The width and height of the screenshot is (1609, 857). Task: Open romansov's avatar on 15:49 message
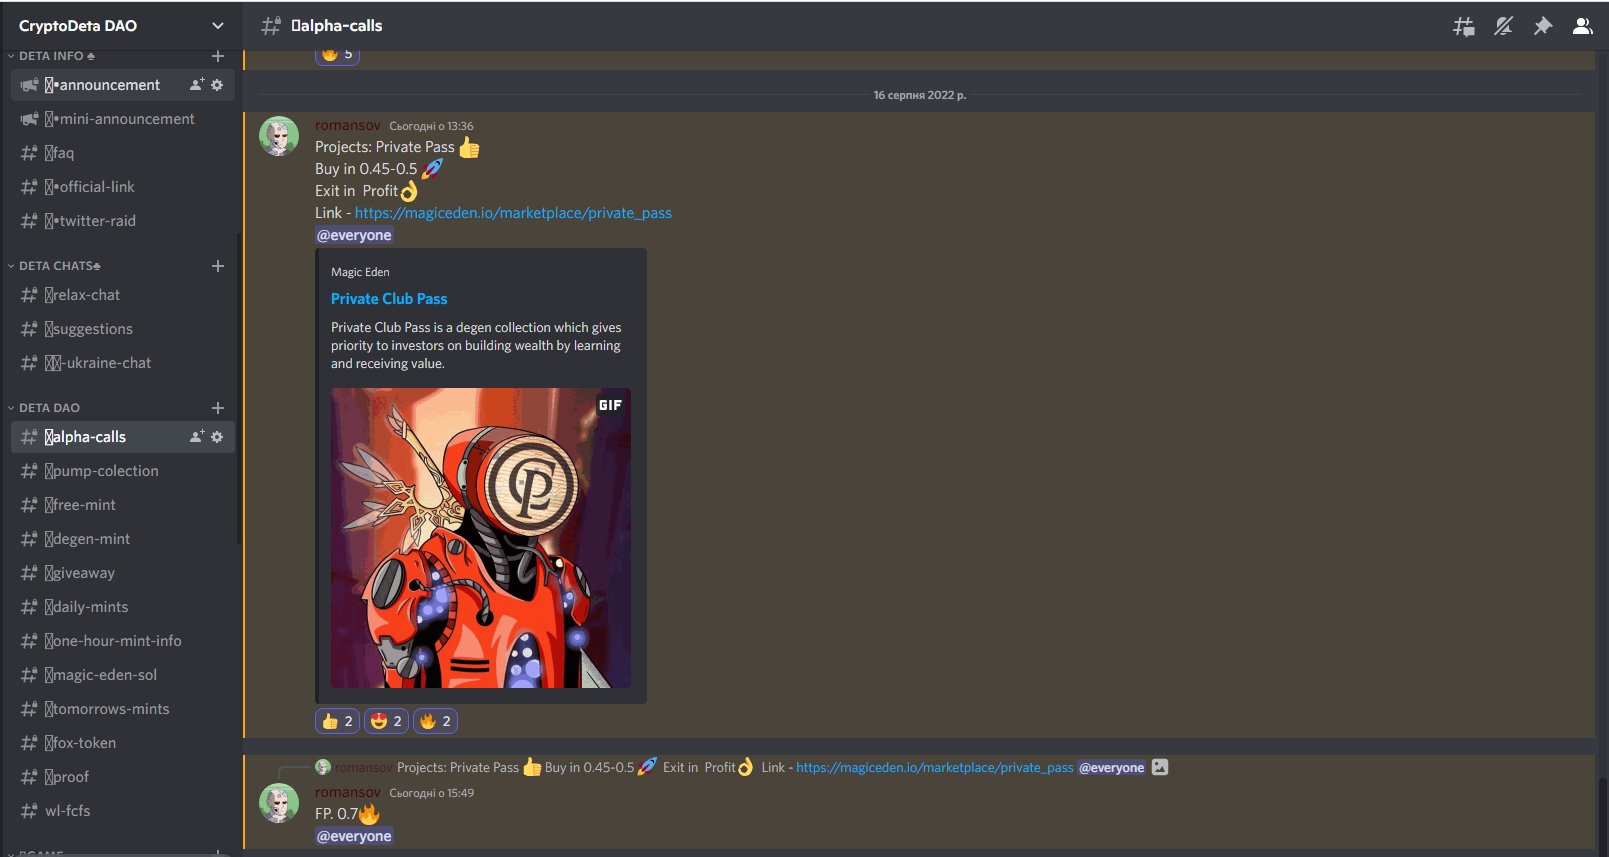coord(279,803)
